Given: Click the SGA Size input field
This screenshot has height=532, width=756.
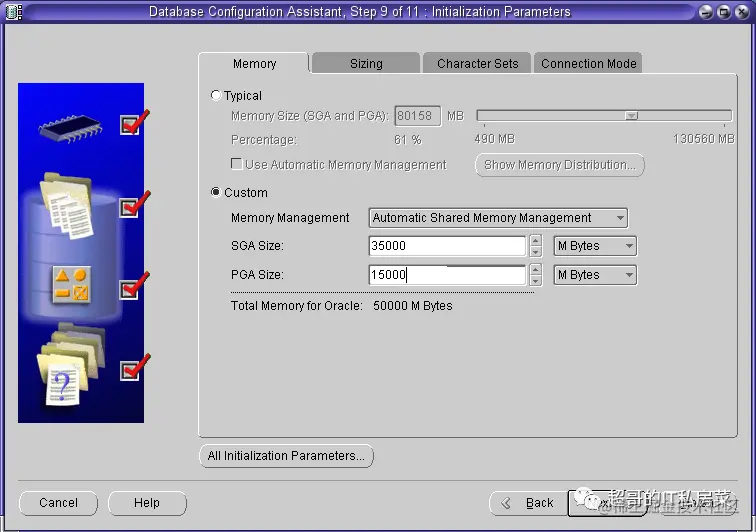Looking at the screenshot, I should (447, 246).
